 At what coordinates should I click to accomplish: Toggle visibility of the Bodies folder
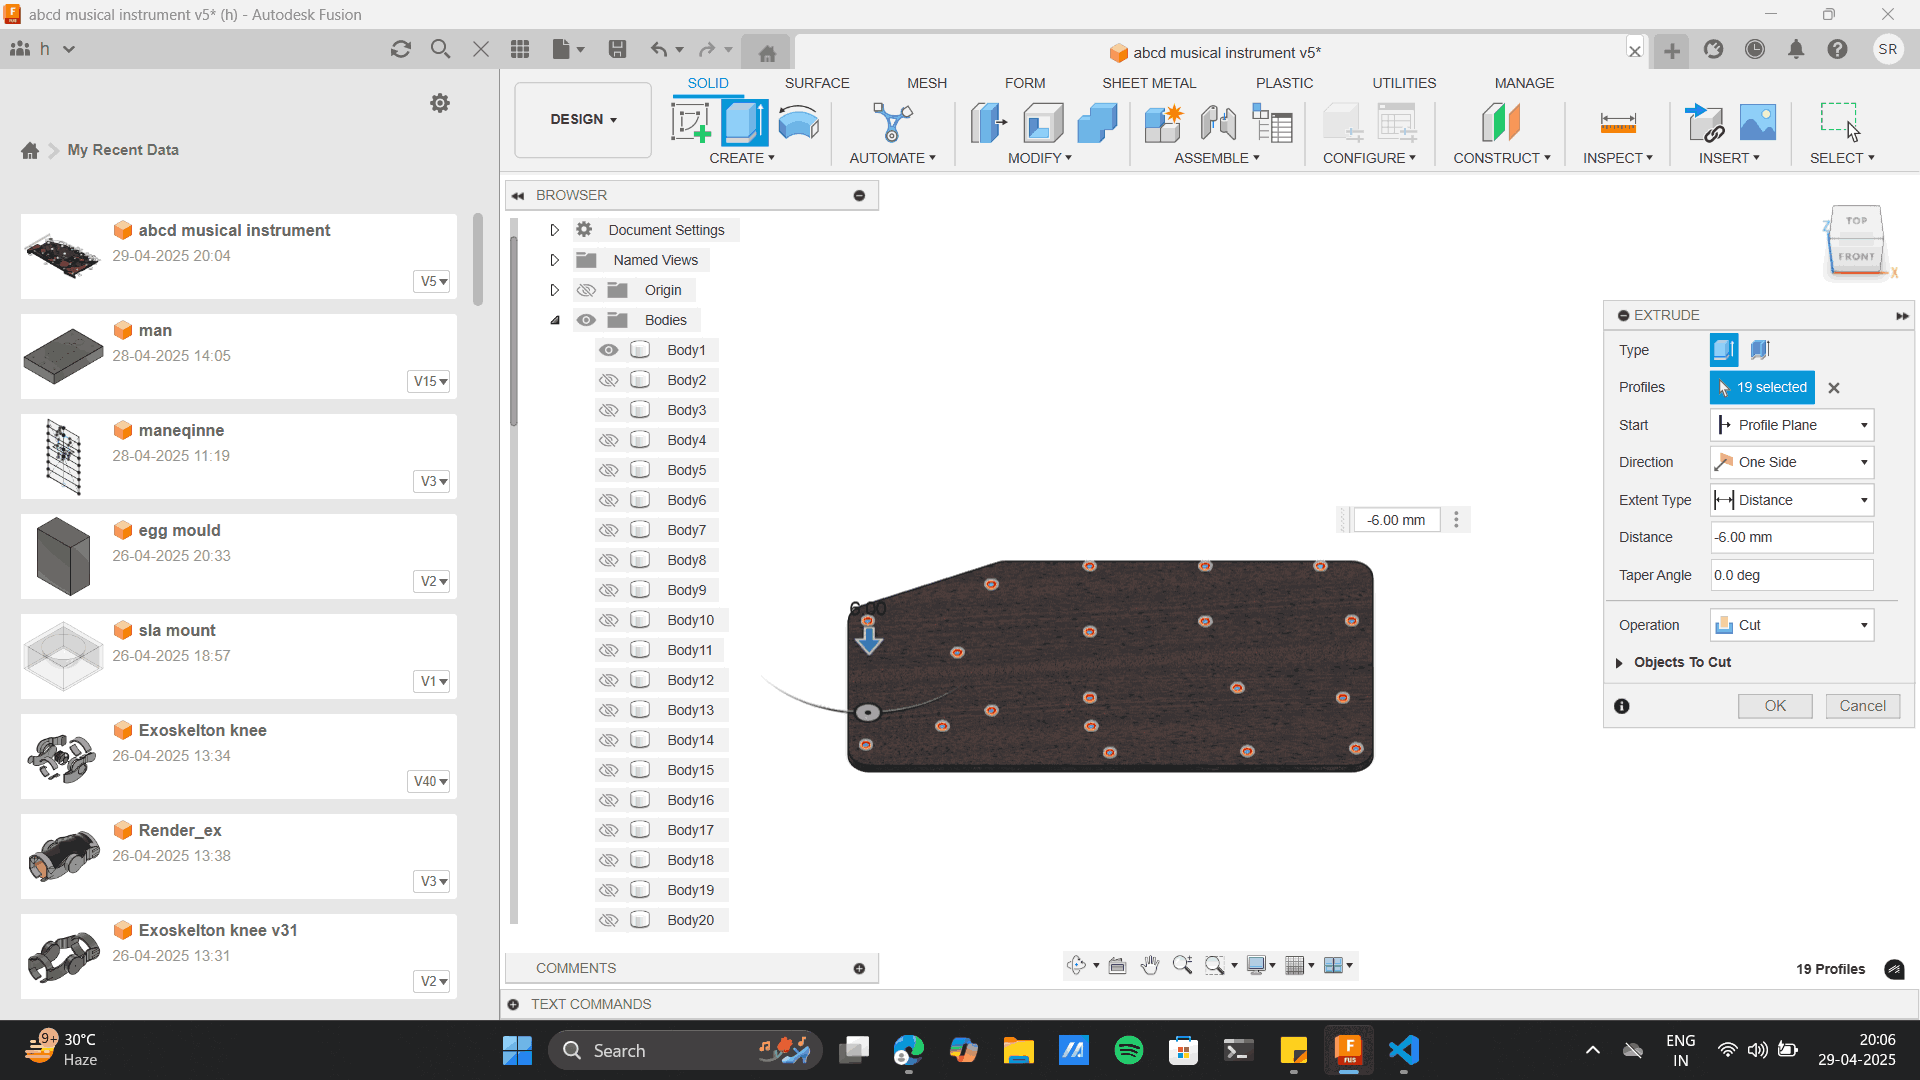click(586, 320)
